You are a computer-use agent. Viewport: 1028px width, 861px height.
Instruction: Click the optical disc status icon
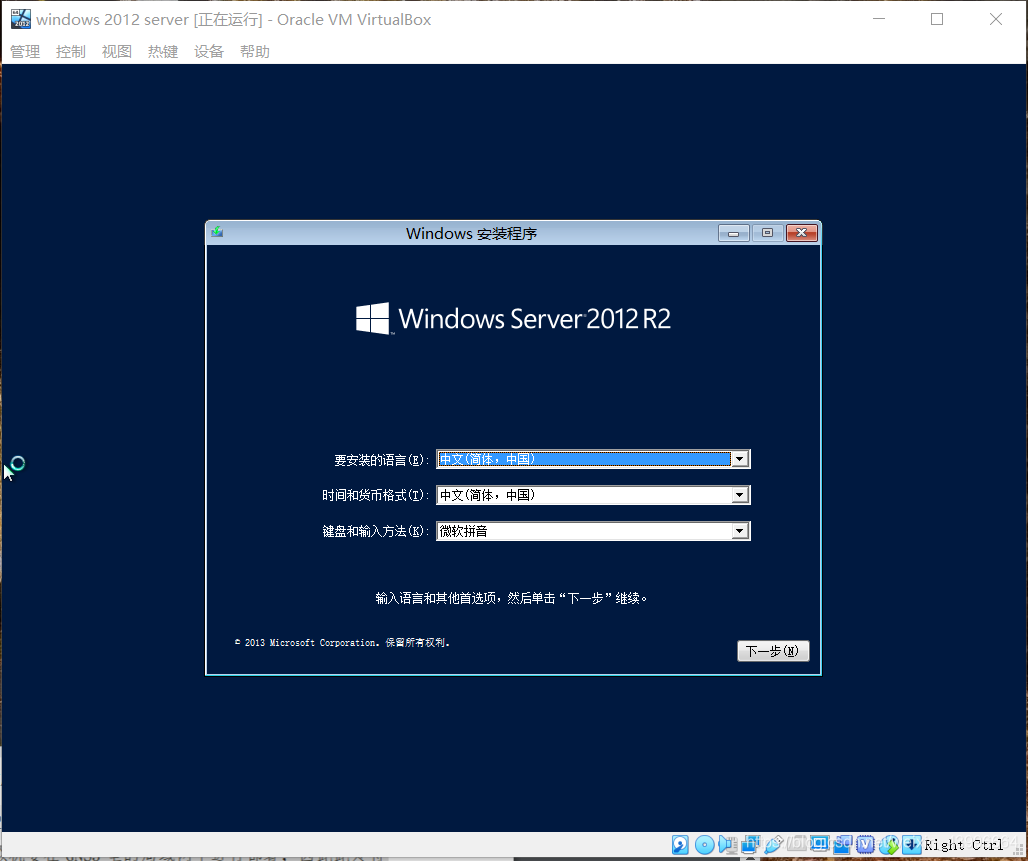coord(705,845)
